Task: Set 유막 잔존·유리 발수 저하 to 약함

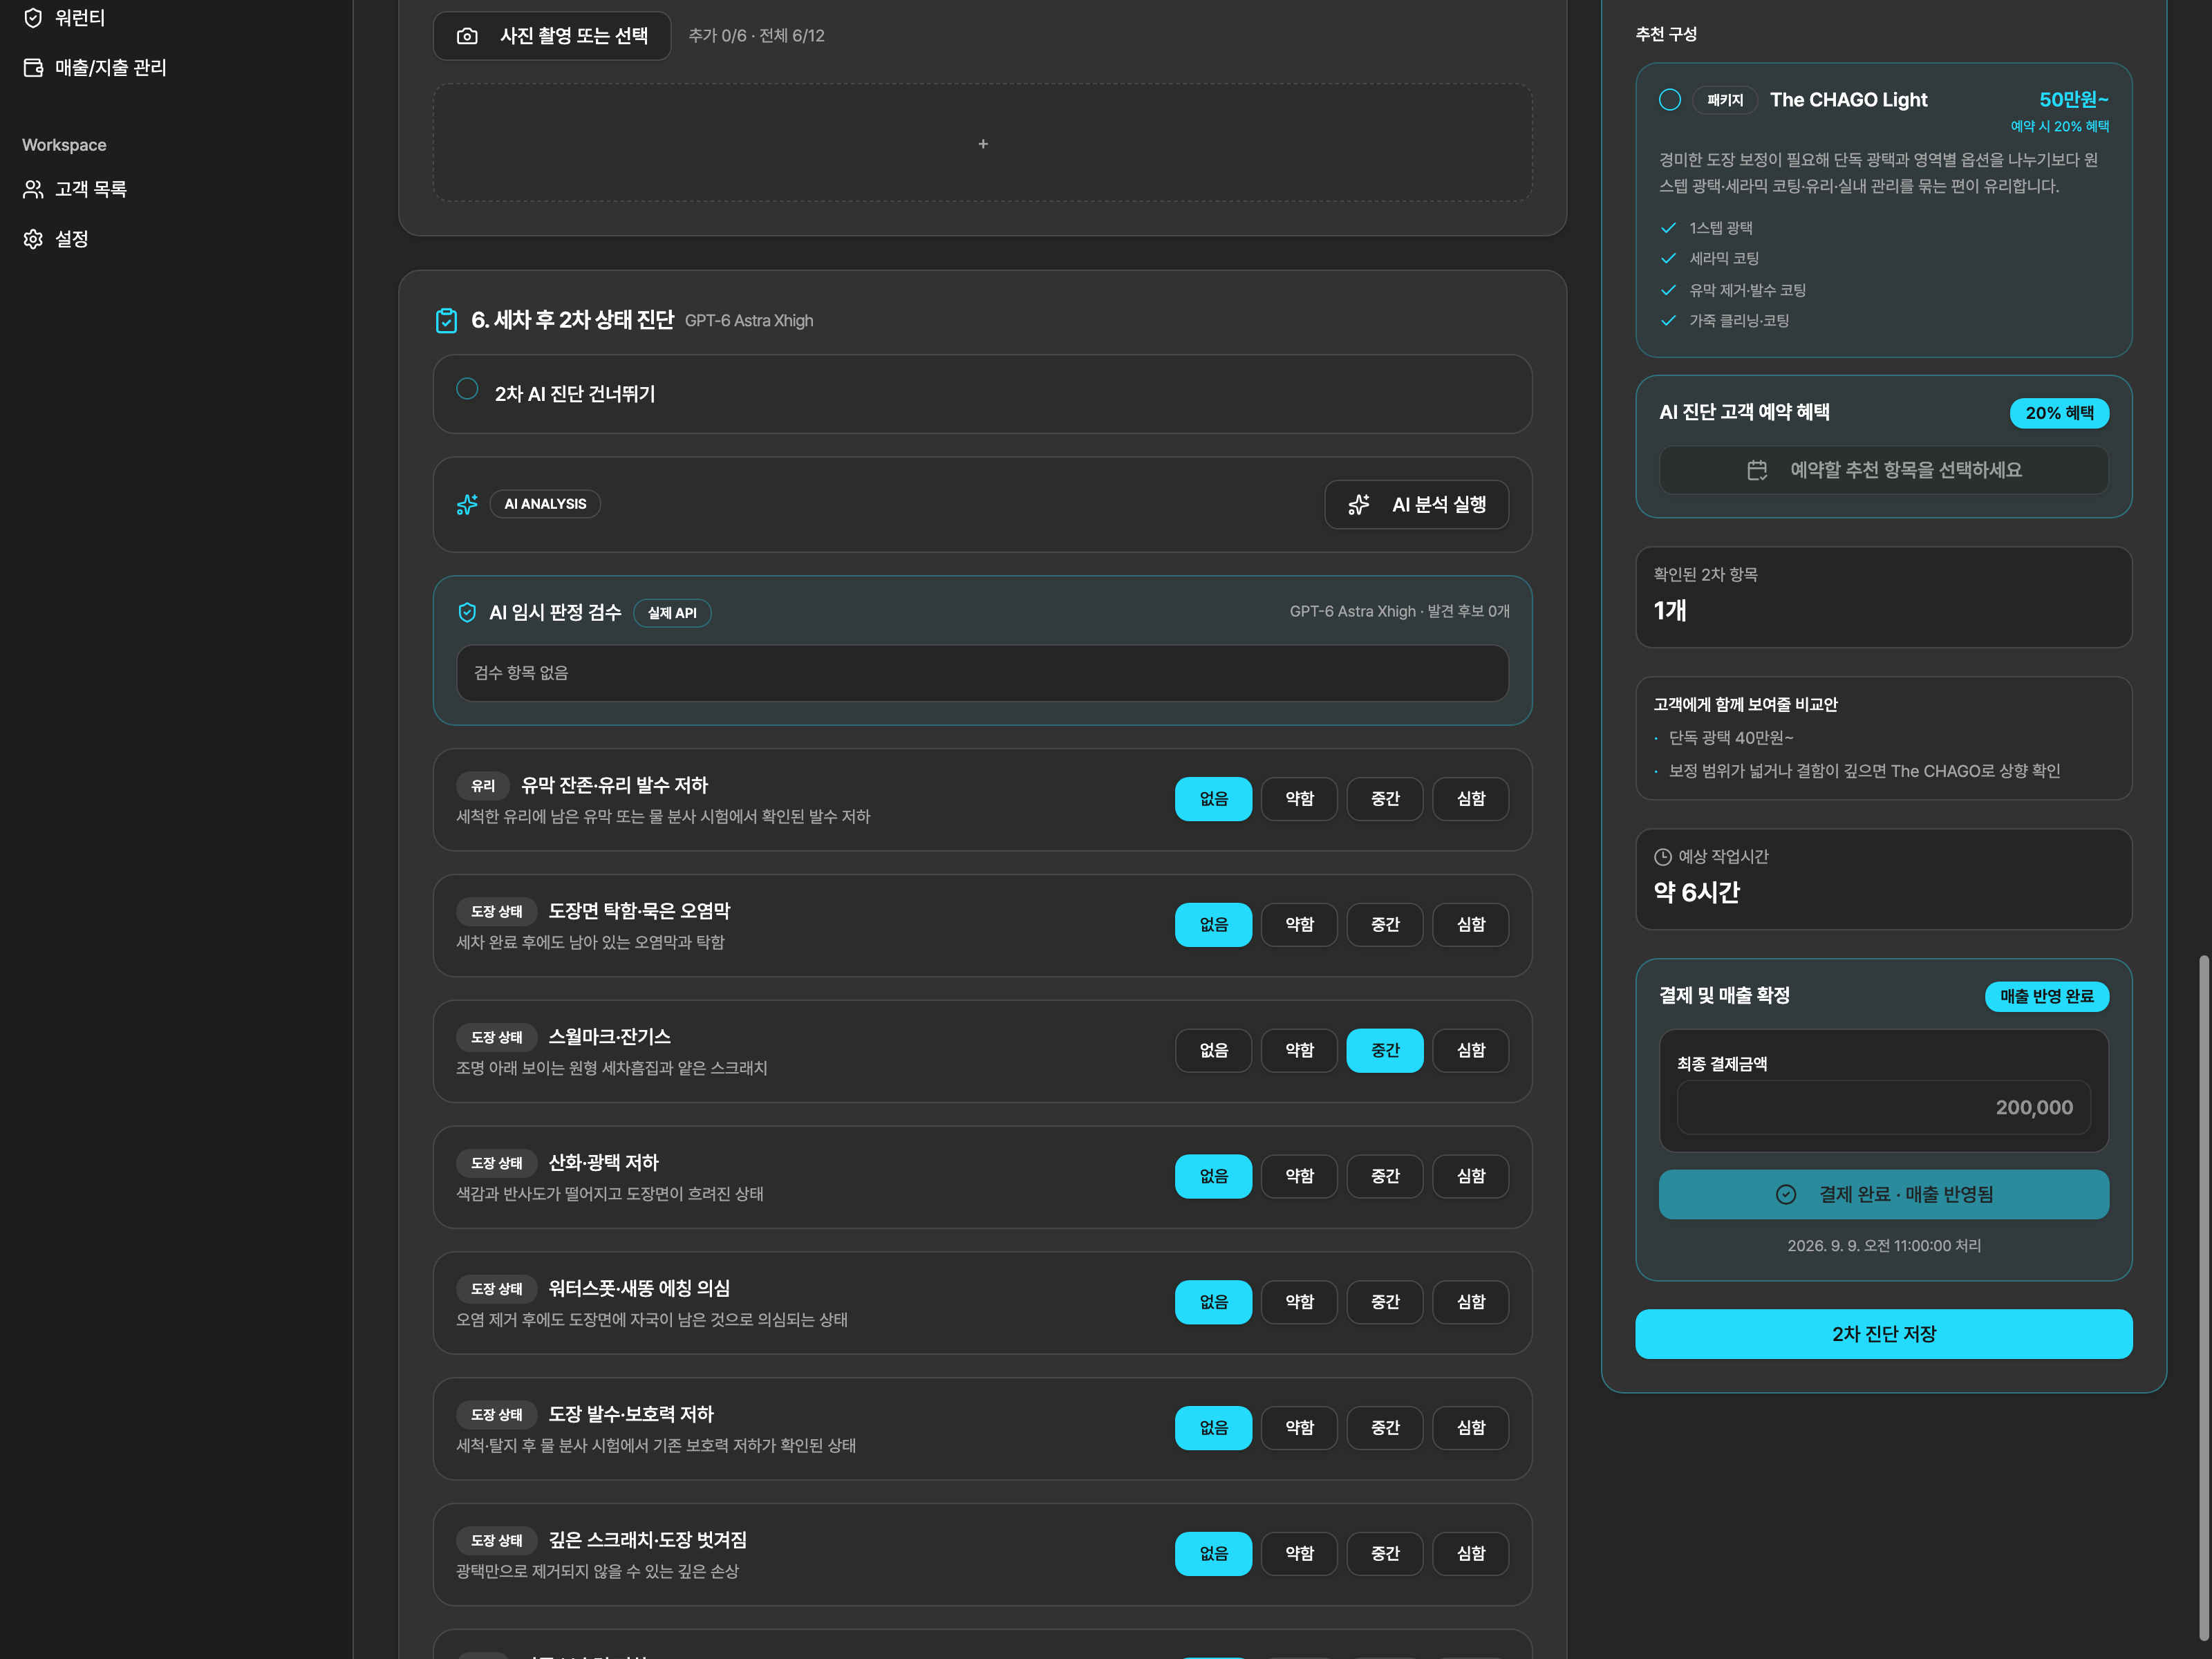Action: [x=1299, y=799]
